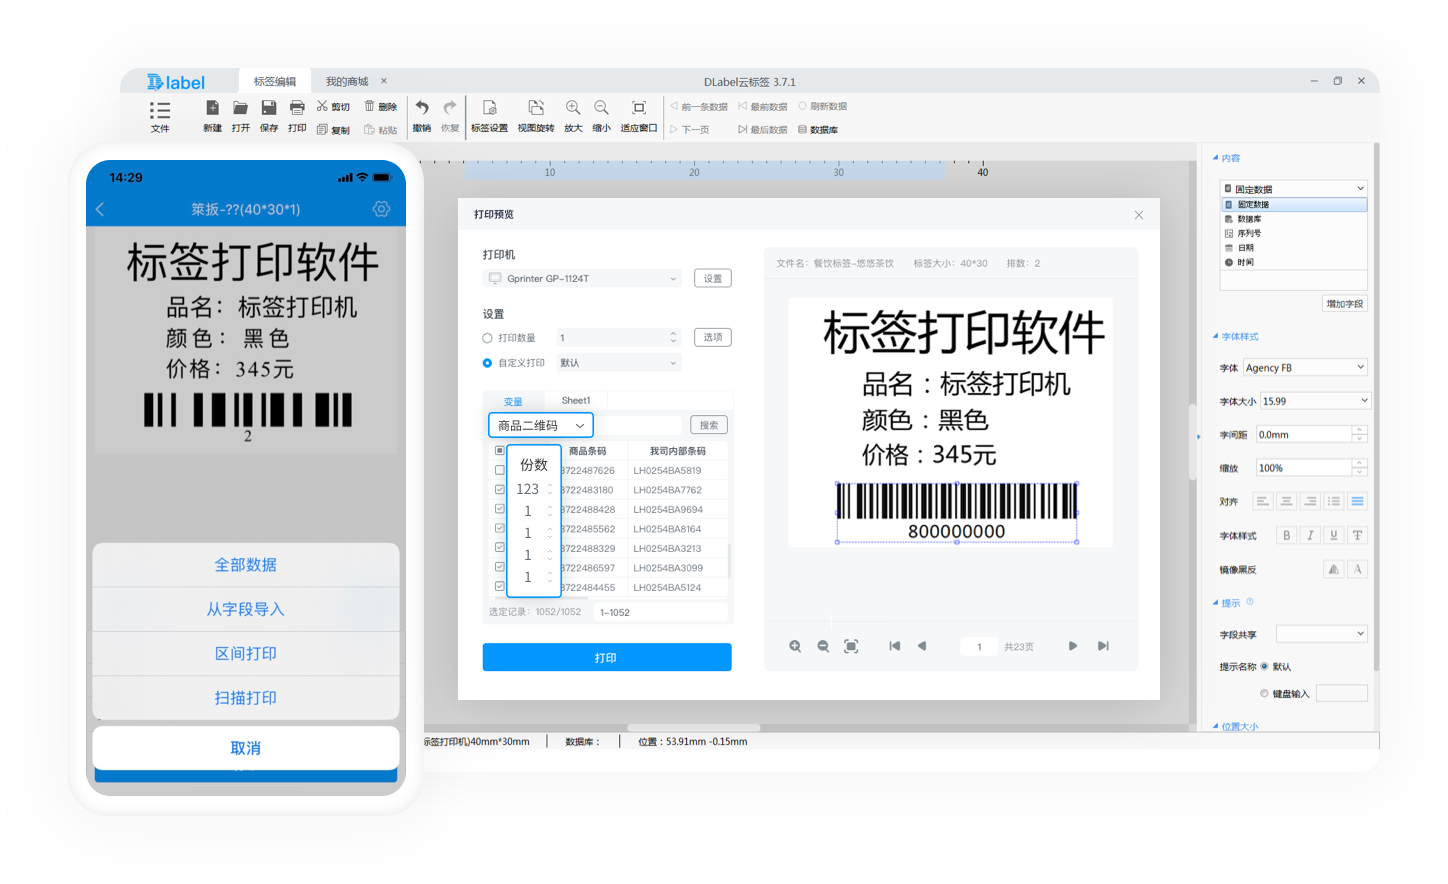Viewport: 1448px width, 884px height.
Task: Click the 剪切 scissors icon
Action: click(x=322, y=106)
